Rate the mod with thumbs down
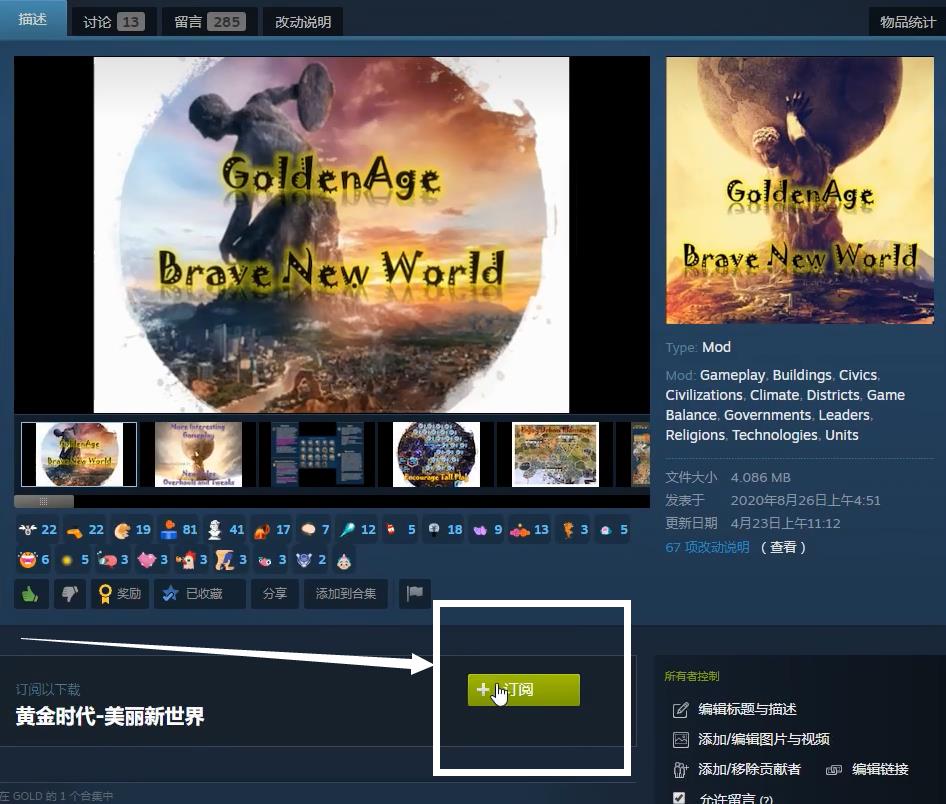 (x=70, y=594)
